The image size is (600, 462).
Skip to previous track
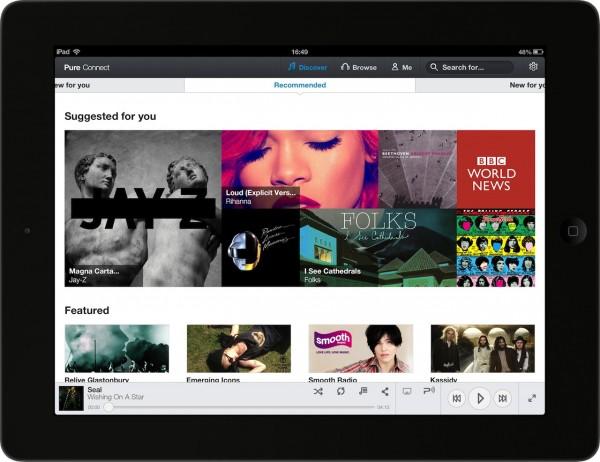(457, 398)
